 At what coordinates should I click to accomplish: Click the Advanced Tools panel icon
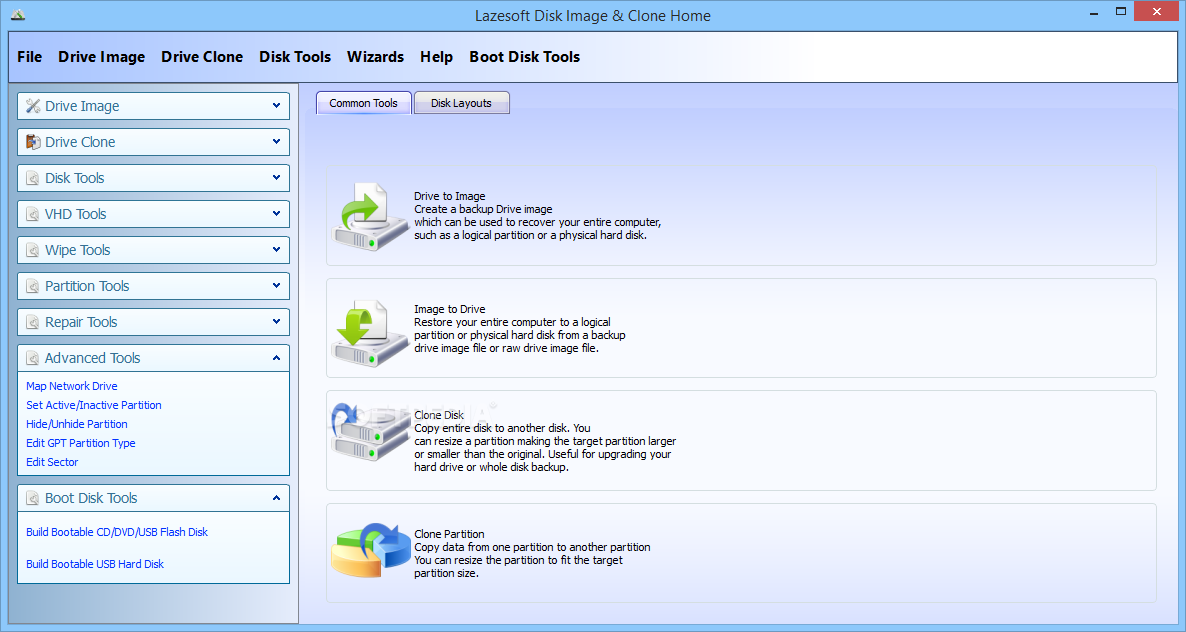[x=33, y=358]
